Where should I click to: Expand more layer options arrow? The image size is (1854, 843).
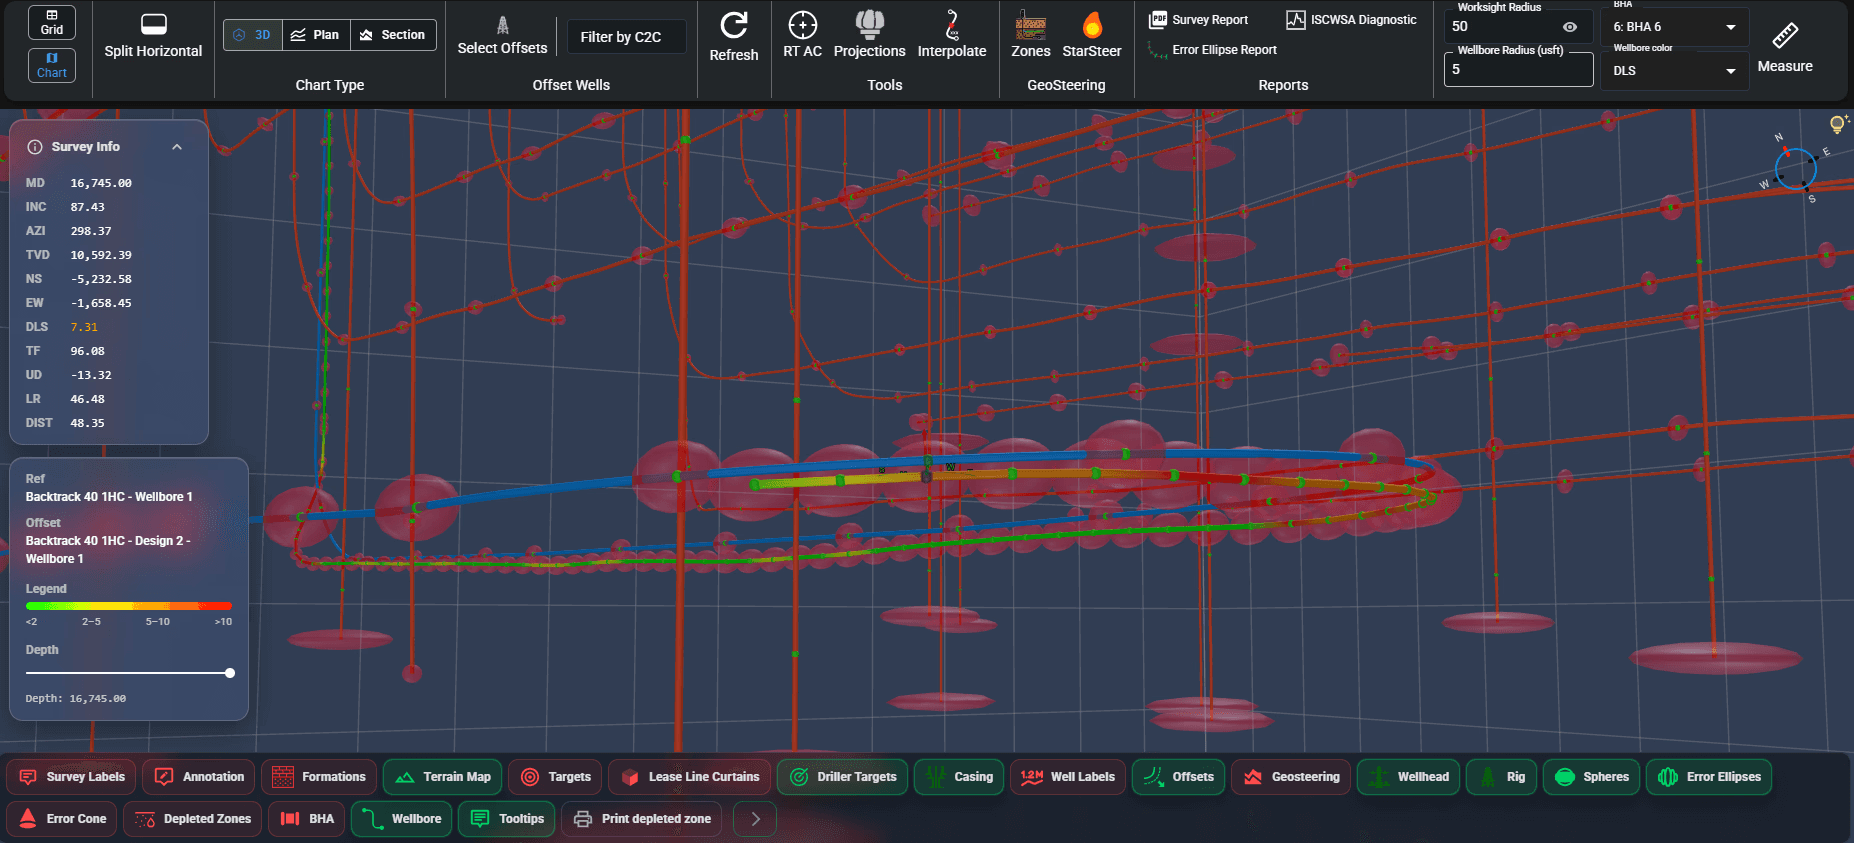tap(755, 819)
